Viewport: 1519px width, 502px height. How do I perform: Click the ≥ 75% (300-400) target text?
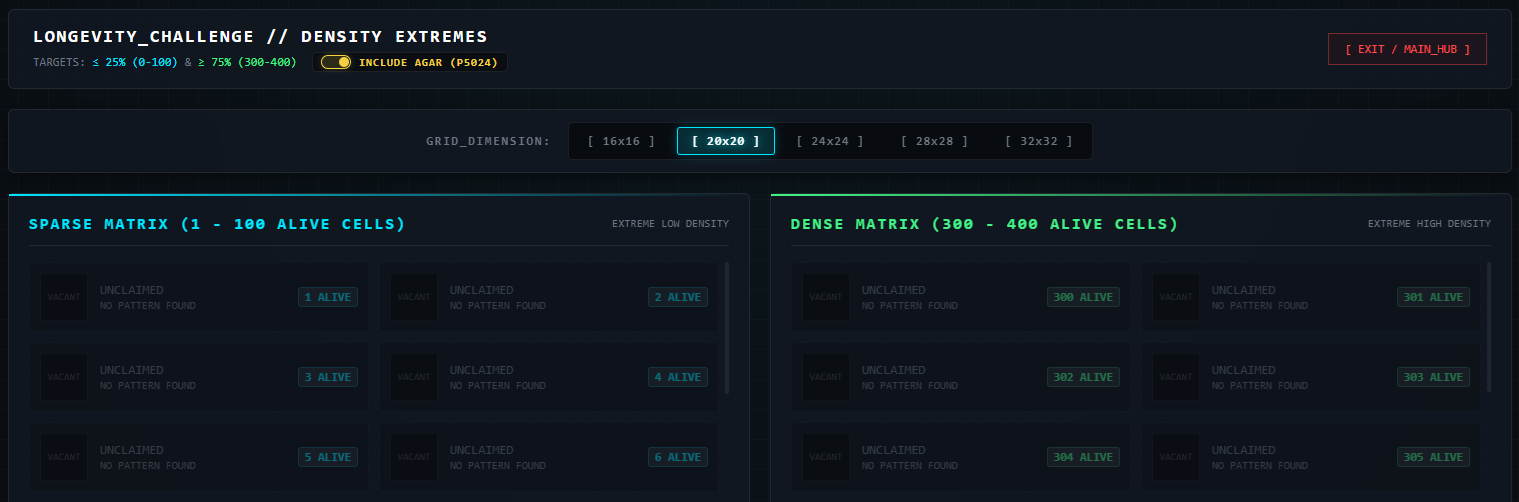coord(247,62)
